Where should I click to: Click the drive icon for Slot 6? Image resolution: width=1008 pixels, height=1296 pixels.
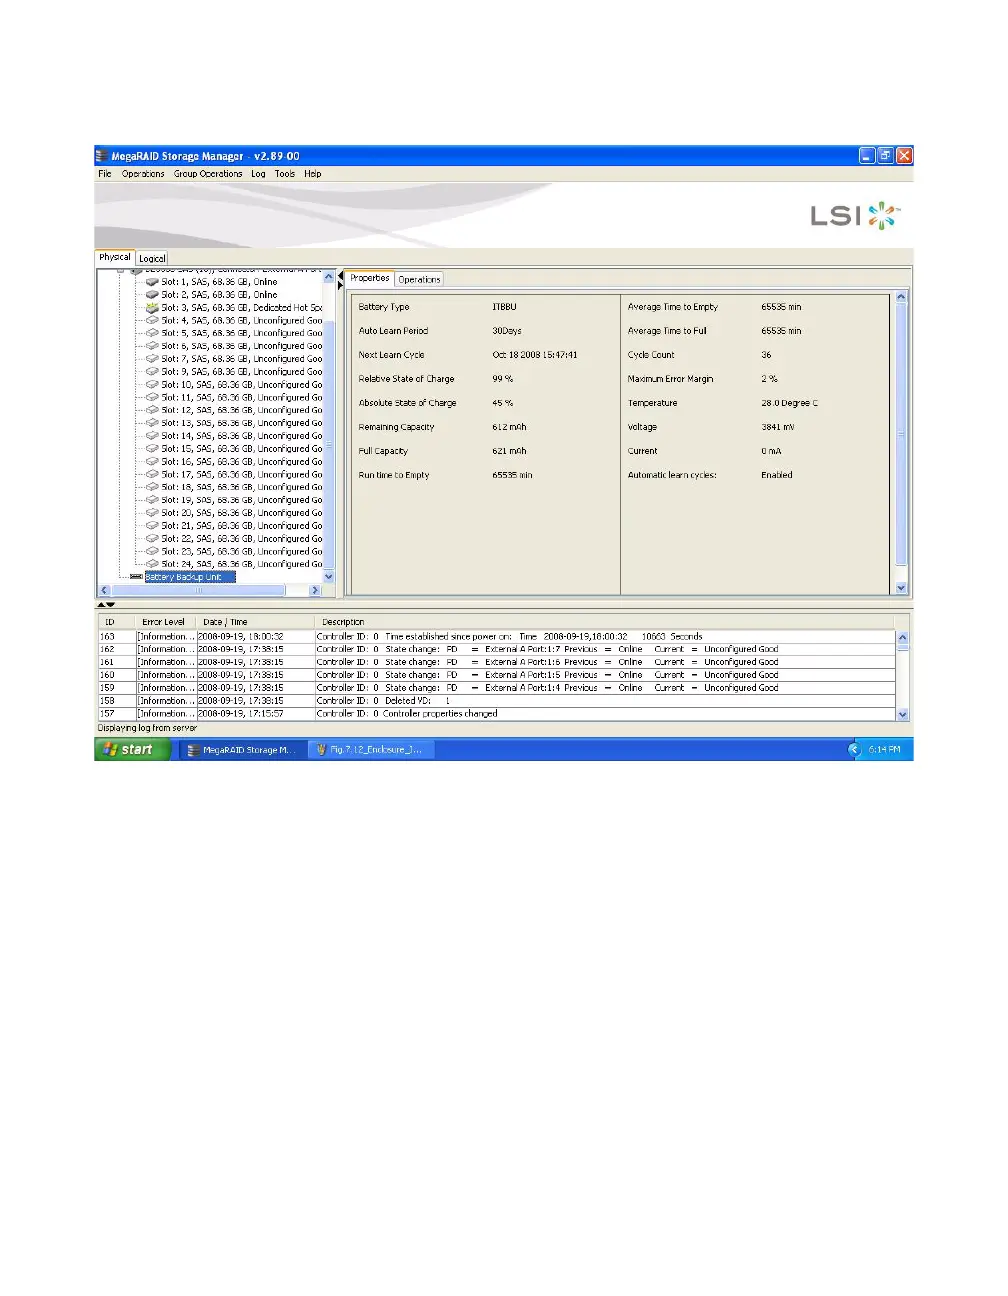pyautogui.click(x=152, y=346)
